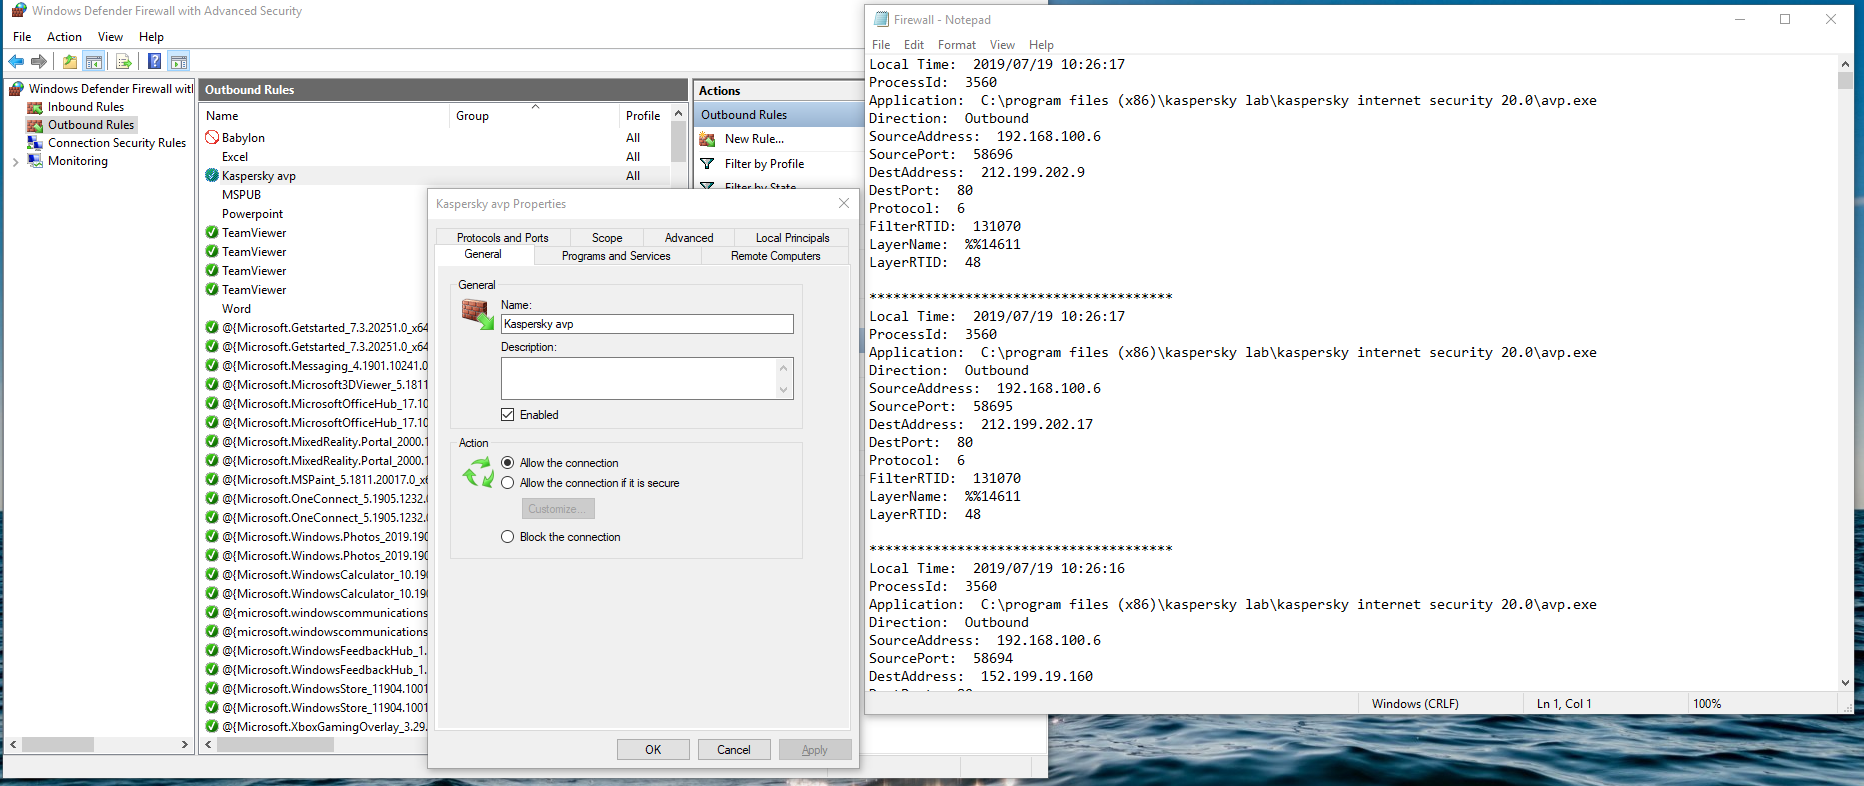Click the blue Back arrow in toolbar

pyautogui.click(x=16, y=62)
